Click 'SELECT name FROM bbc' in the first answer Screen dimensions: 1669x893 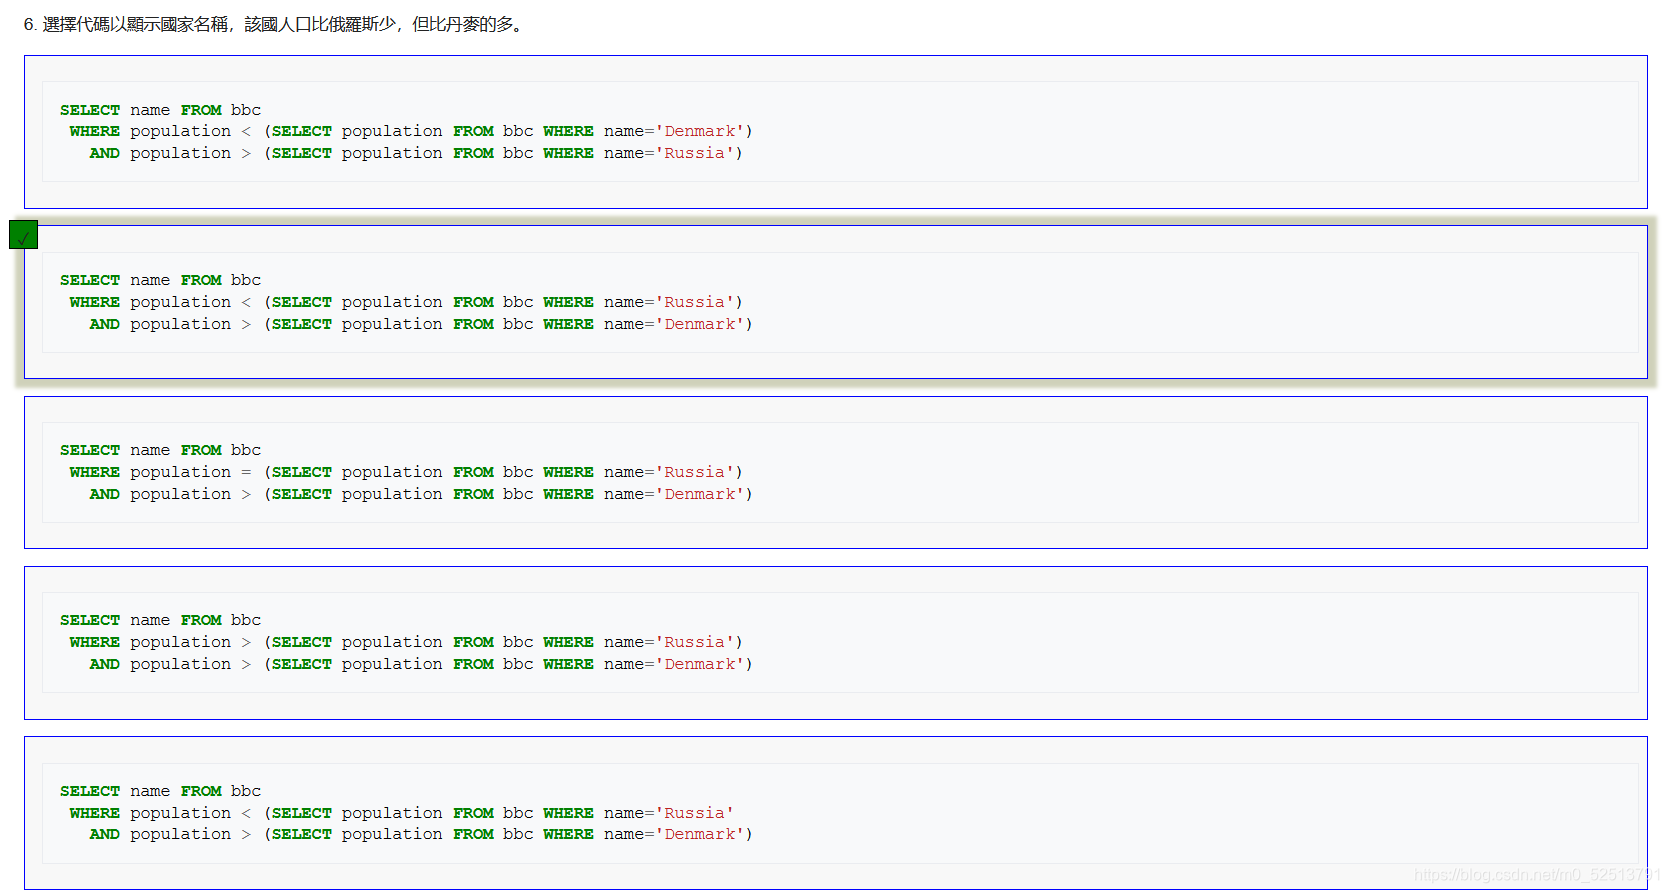tap(160, 110)
